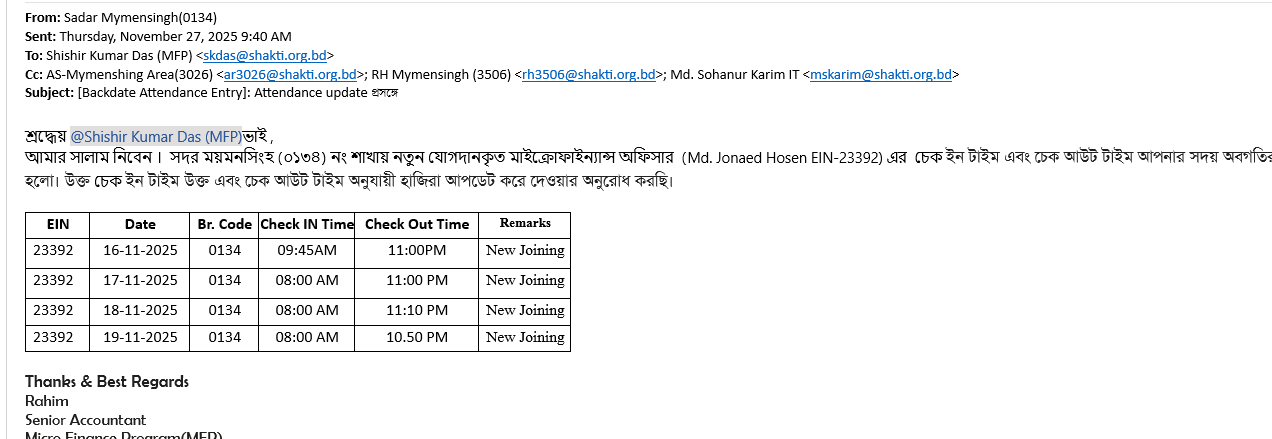
Task: Click the sender name Sadar Mymensingh(0134)
Action: (140, 18)
